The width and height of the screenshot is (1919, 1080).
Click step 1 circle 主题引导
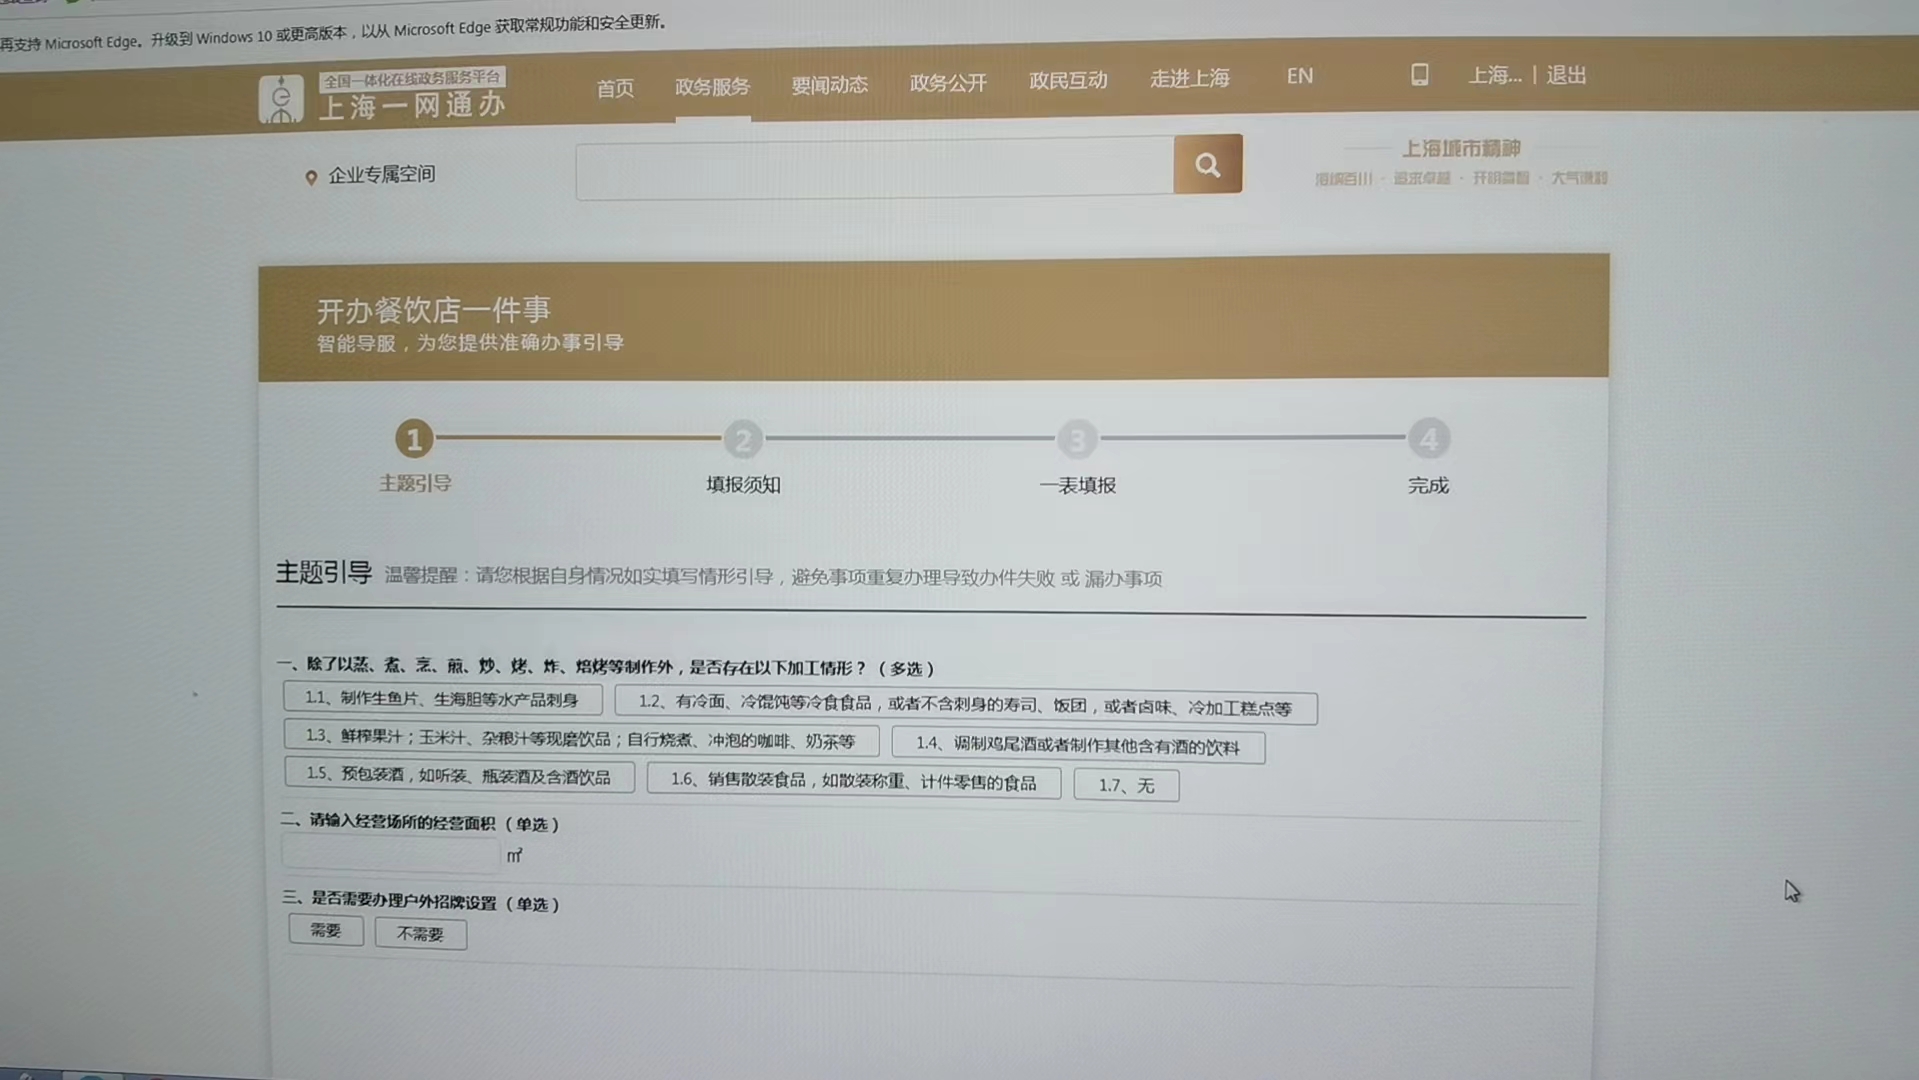click(414, 439)
